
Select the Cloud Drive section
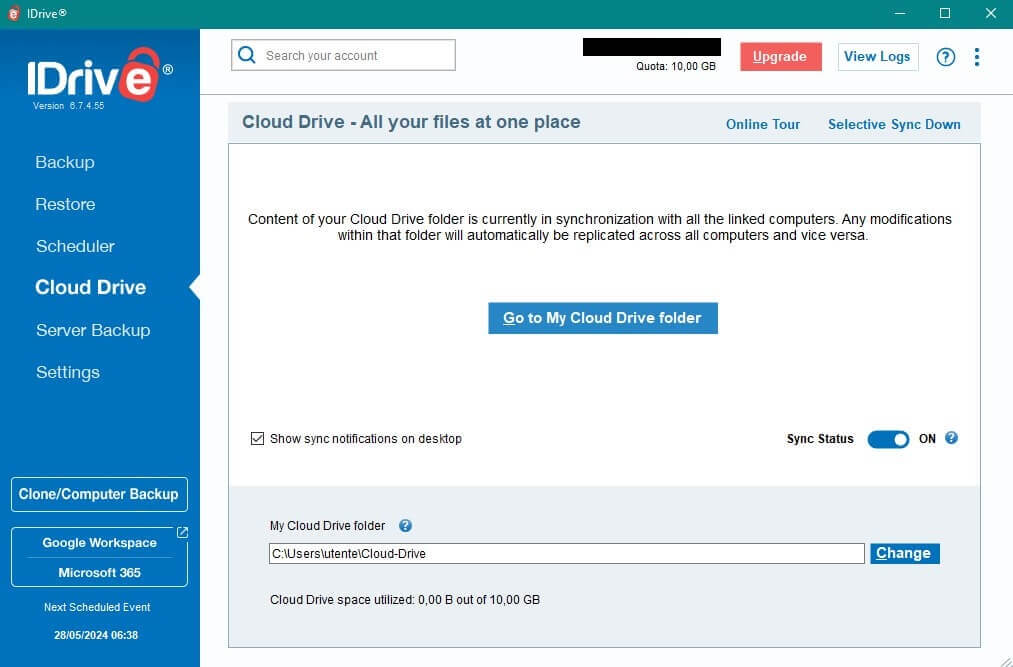pos(90,288)
